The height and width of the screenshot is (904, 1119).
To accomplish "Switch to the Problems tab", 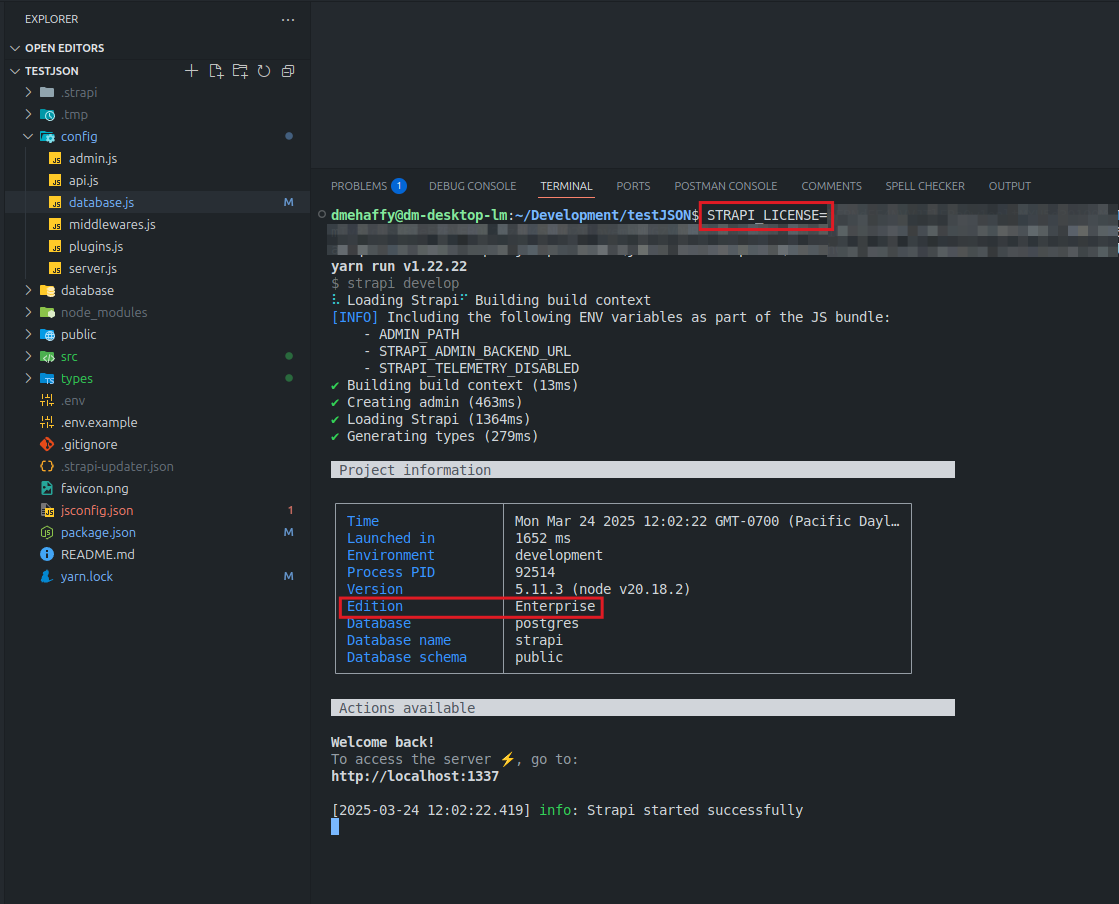I will tap(359, 186).
